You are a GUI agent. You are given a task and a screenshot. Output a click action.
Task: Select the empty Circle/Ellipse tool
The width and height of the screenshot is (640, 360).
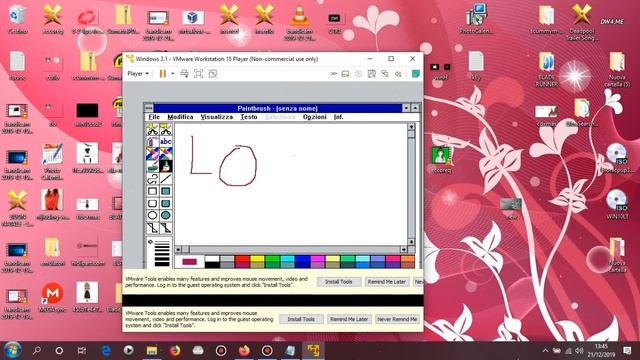(153, 215)
